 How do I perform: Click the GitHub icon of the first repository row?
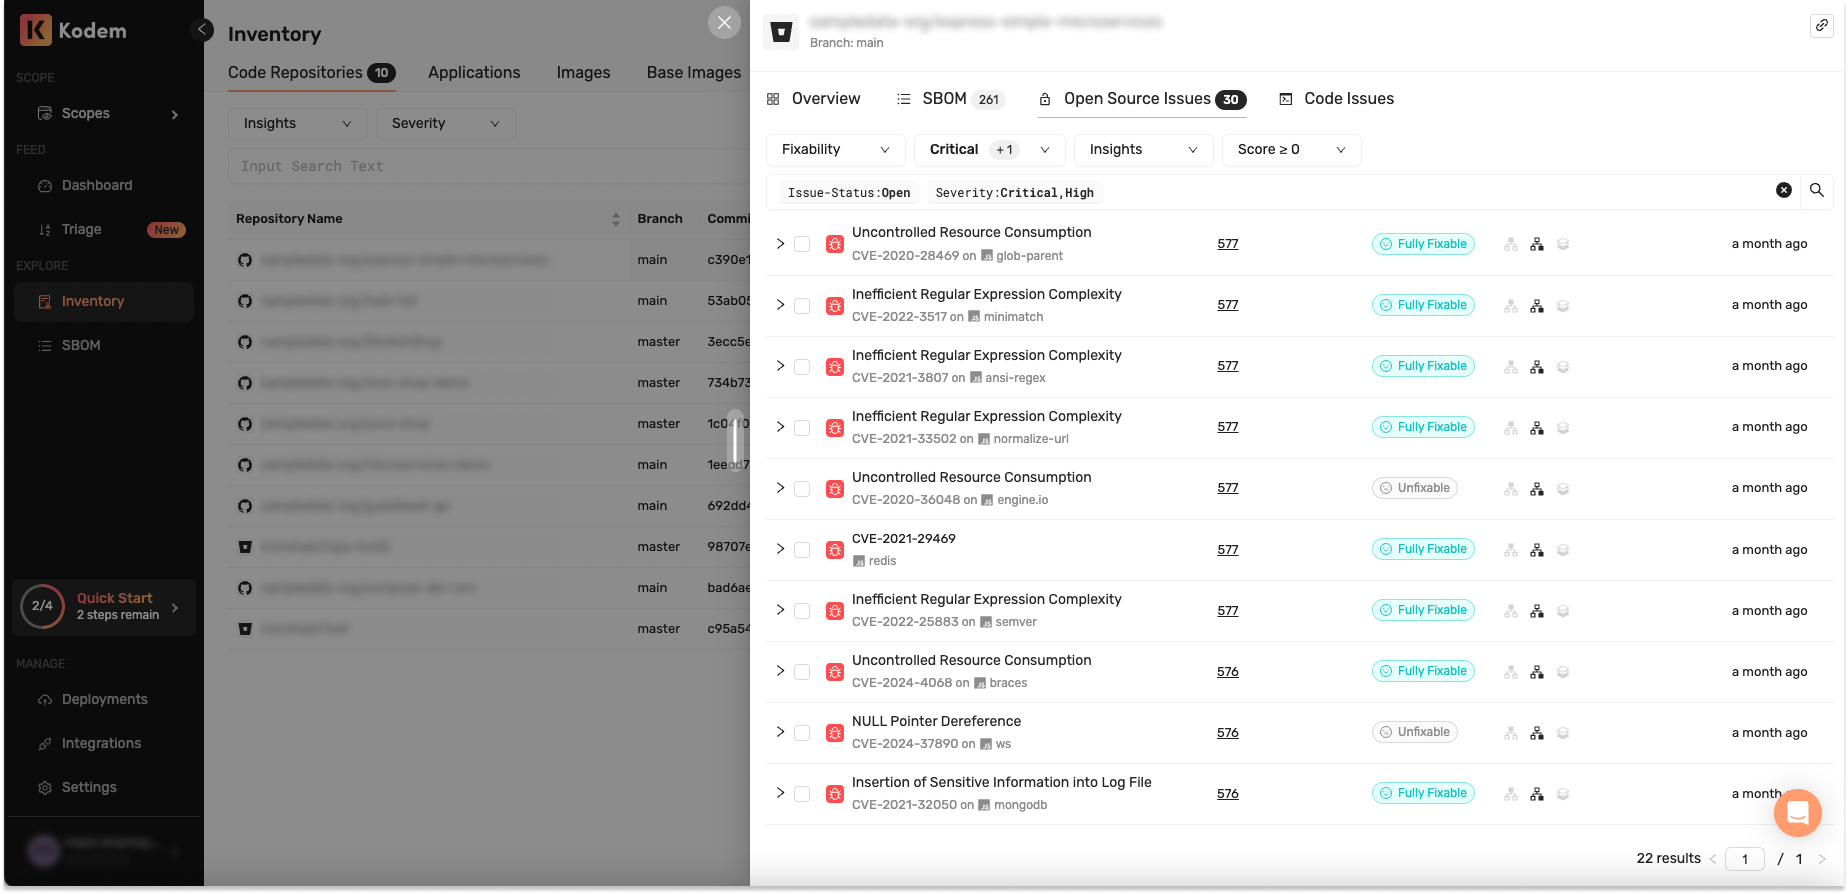[245, 260]
